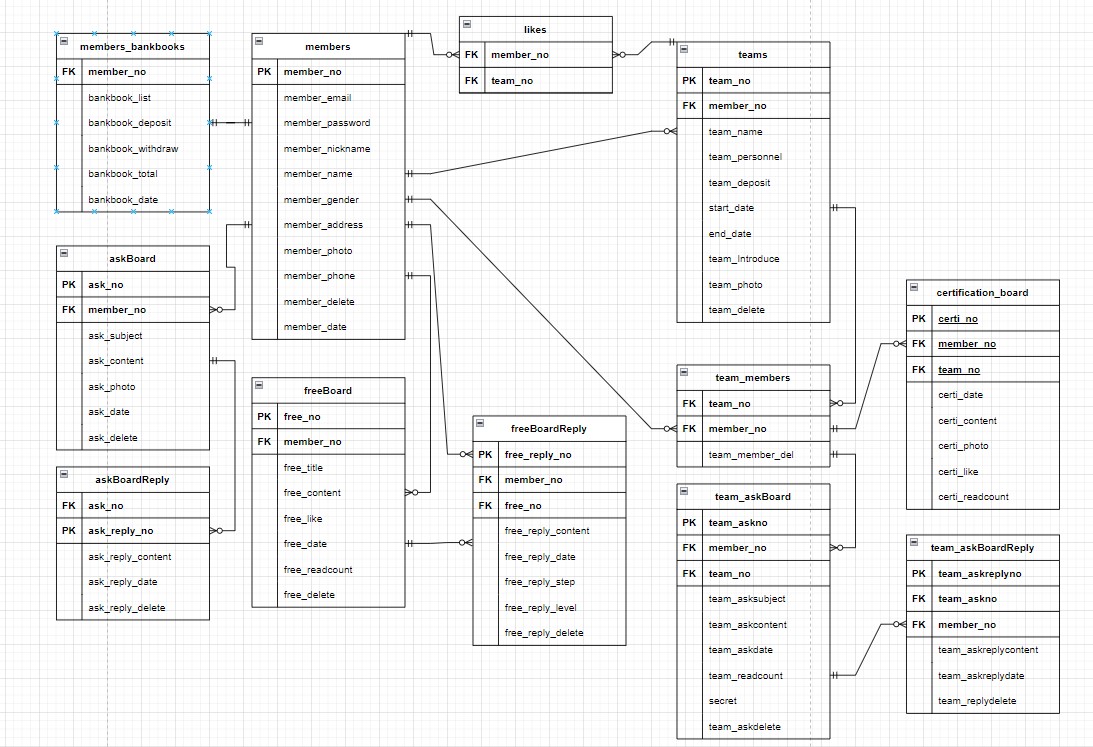Click the certi_no row
The width and height of the screenshot is (1093, 747).
coord(983,318)
